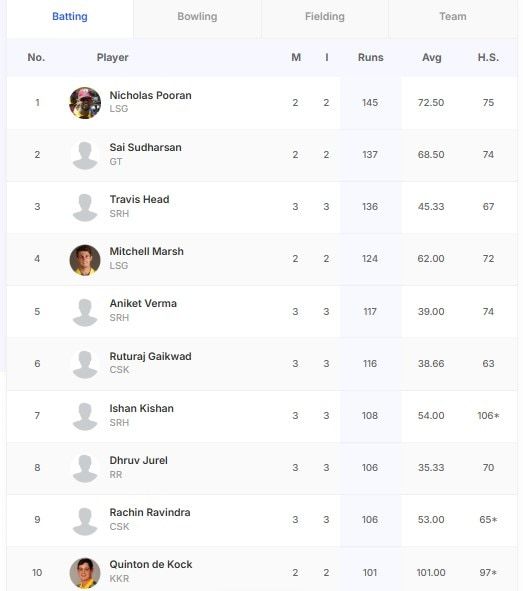Sort by the H.S. column header
The image size is (523, 591).
pos(488,57)
